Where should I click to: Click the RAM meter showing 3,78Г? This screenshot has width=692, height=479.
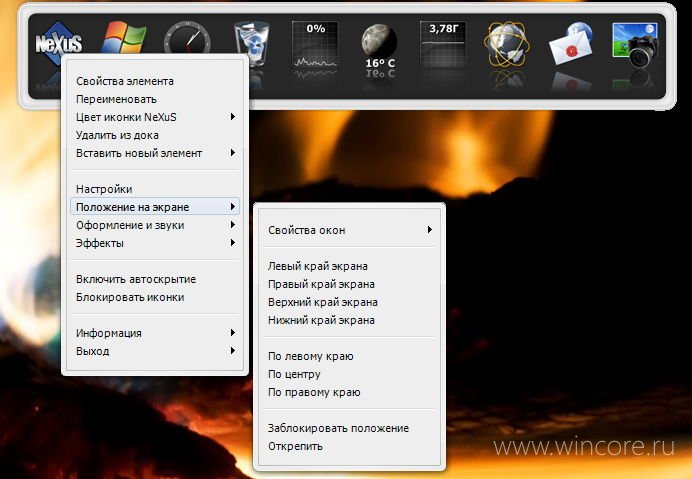443,45
